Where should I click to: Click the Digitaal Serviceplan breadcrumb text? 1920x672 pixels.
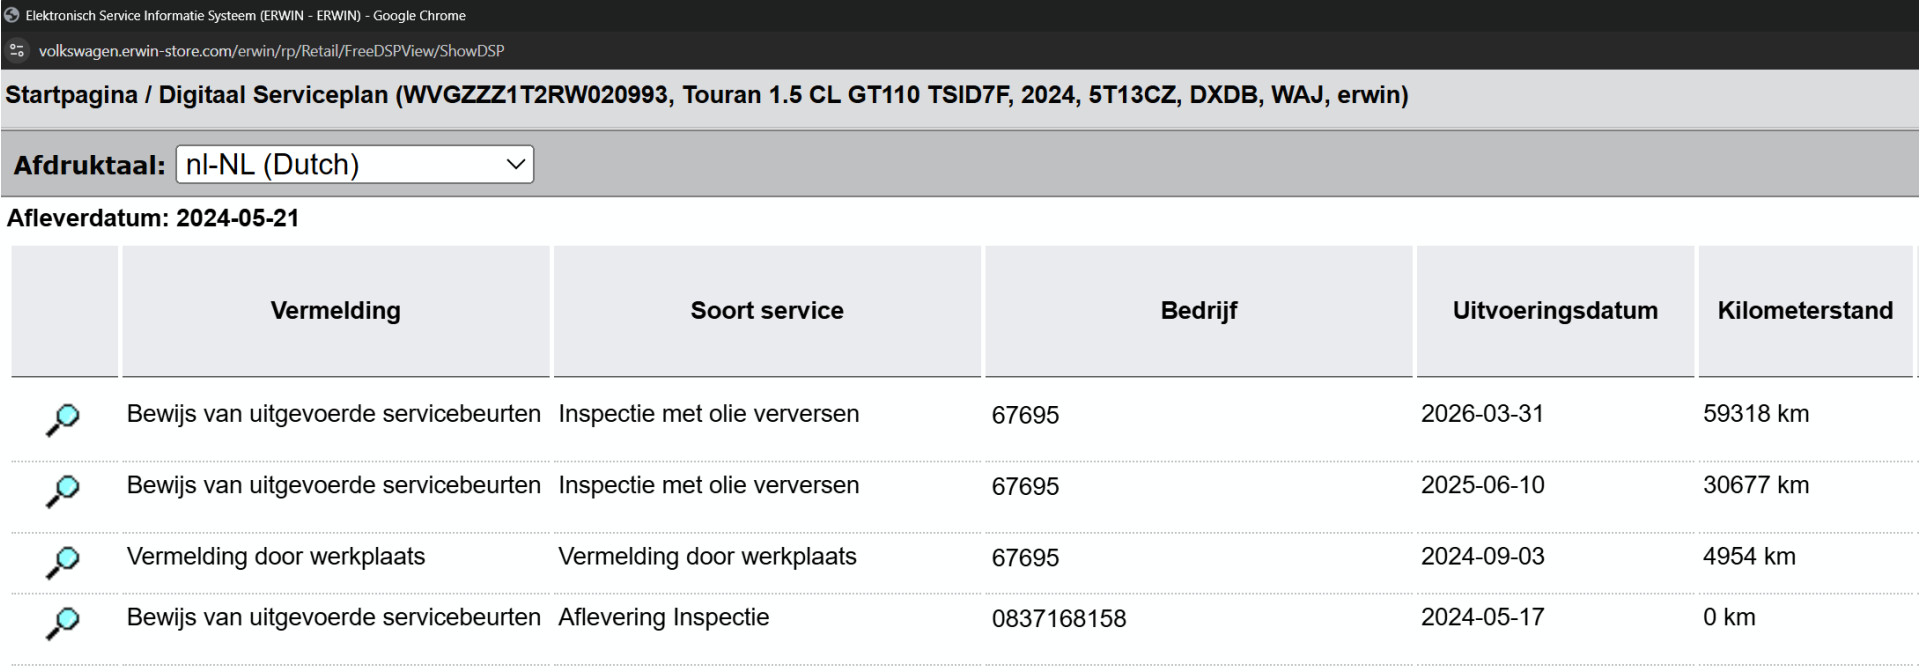point(273,95)
